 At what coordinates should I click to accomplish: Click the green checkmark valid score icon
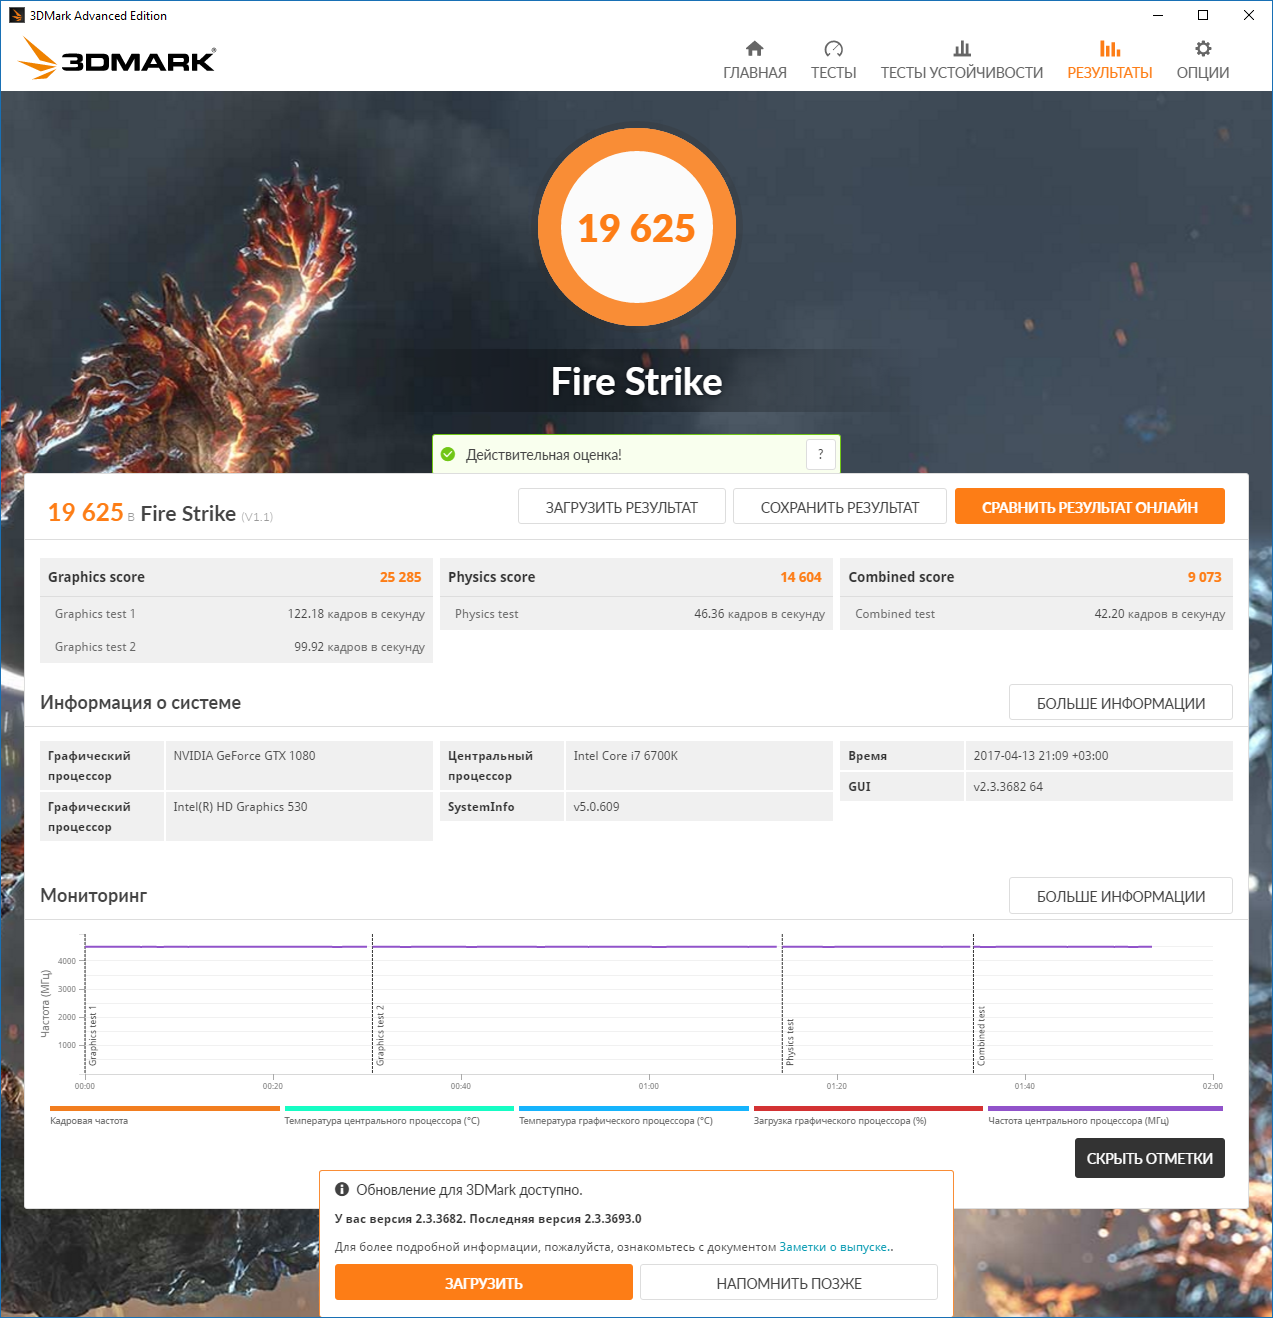click(x=448, y=454)
